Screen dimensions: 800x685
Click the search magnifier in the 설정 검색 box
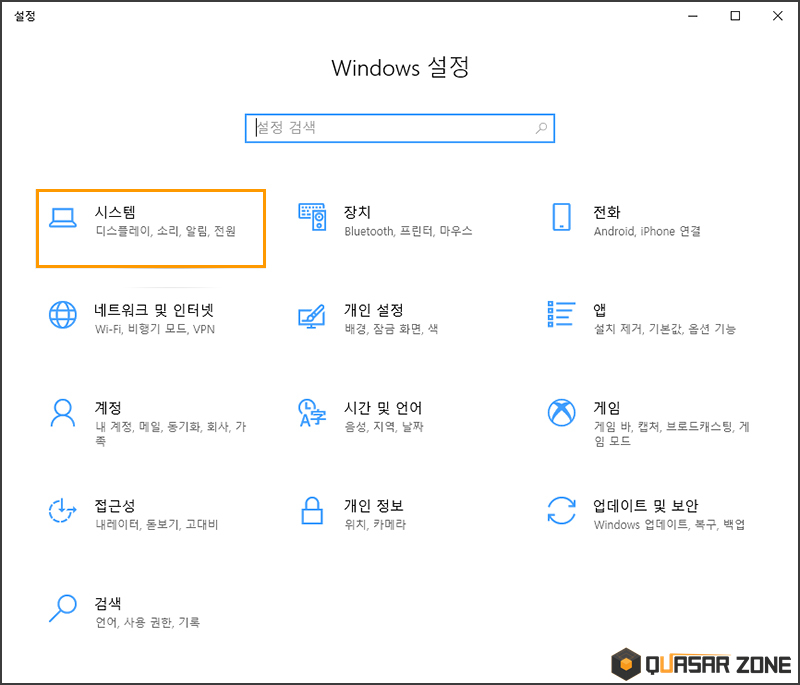coord(541,128)
